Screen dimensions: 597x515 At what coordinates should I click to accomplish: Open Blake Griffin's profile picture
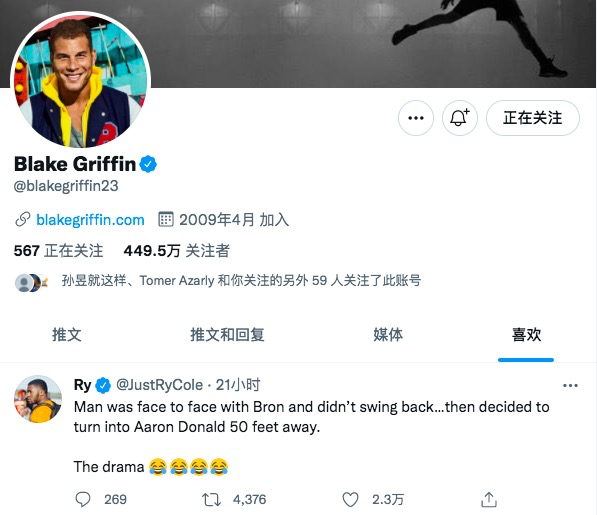80,81
